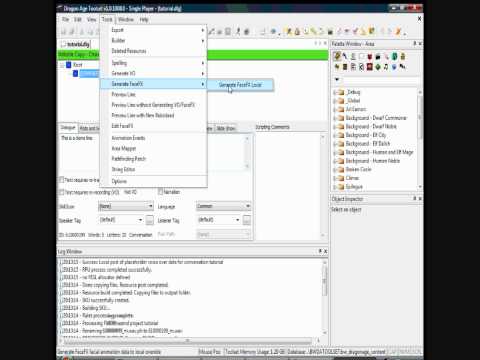The image size is (480, 360).
Task: Open String Editor from Tools menu
Action: pos(154,169)
